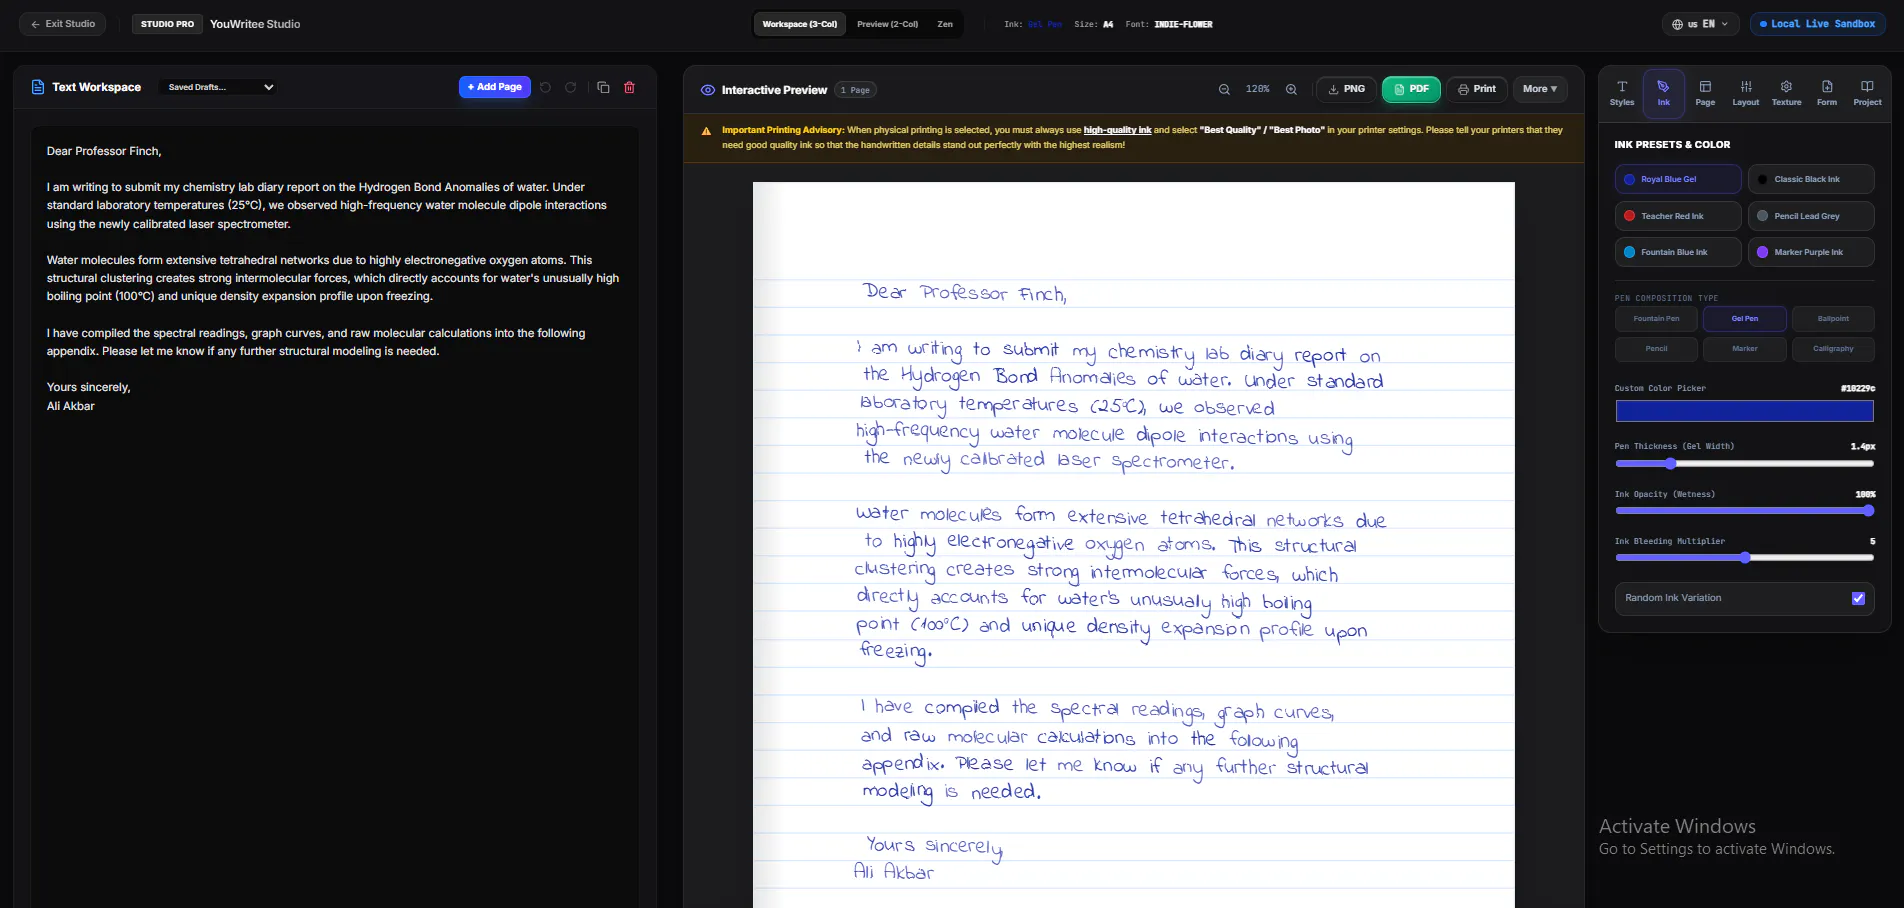The height and width of the screenshot is (908, 1904).
Task: Click the STUDIO PRO badge
Action: (167, 24)
